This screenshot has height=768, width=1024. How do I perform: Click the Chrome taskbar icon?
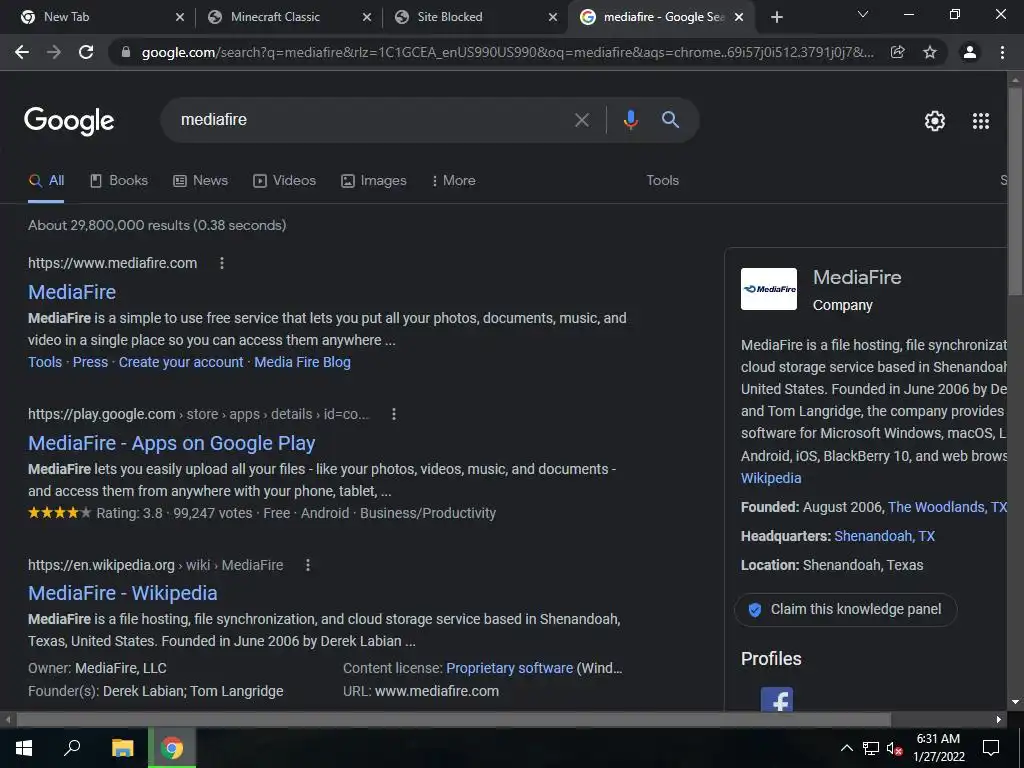point(172,748)
